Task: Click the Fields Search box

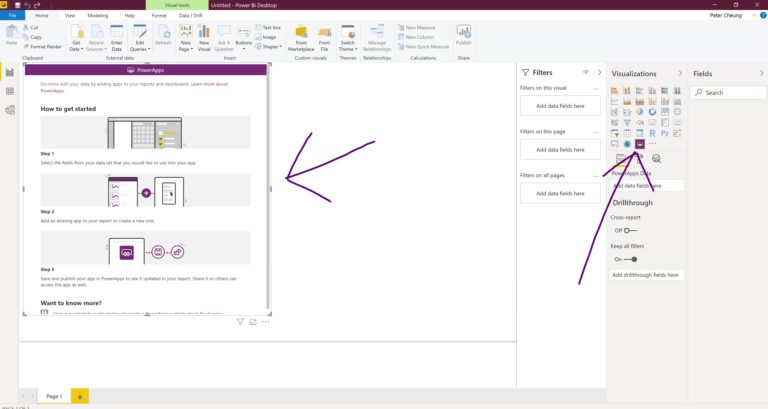Action: click(x=728, y=92)
